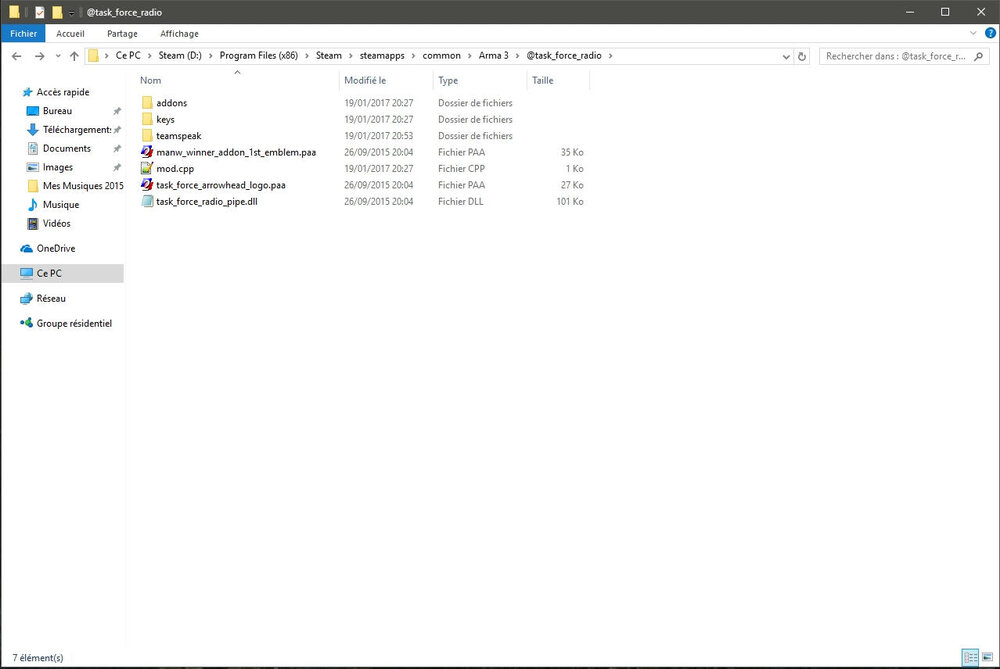
Task: Open Téléchargements in the navigation pane
Action: pos(77,129)
